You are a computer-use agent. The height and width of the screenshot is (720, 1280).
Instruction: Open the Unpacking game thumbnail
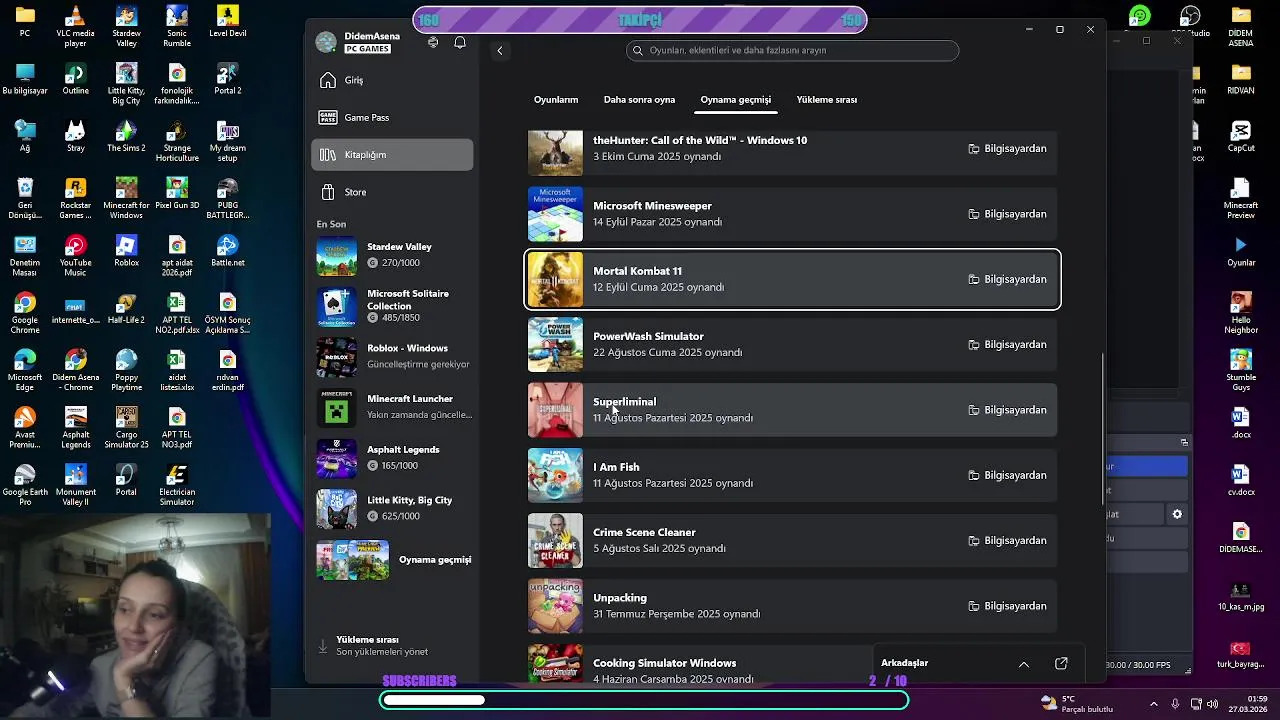[x=555, y=606]
